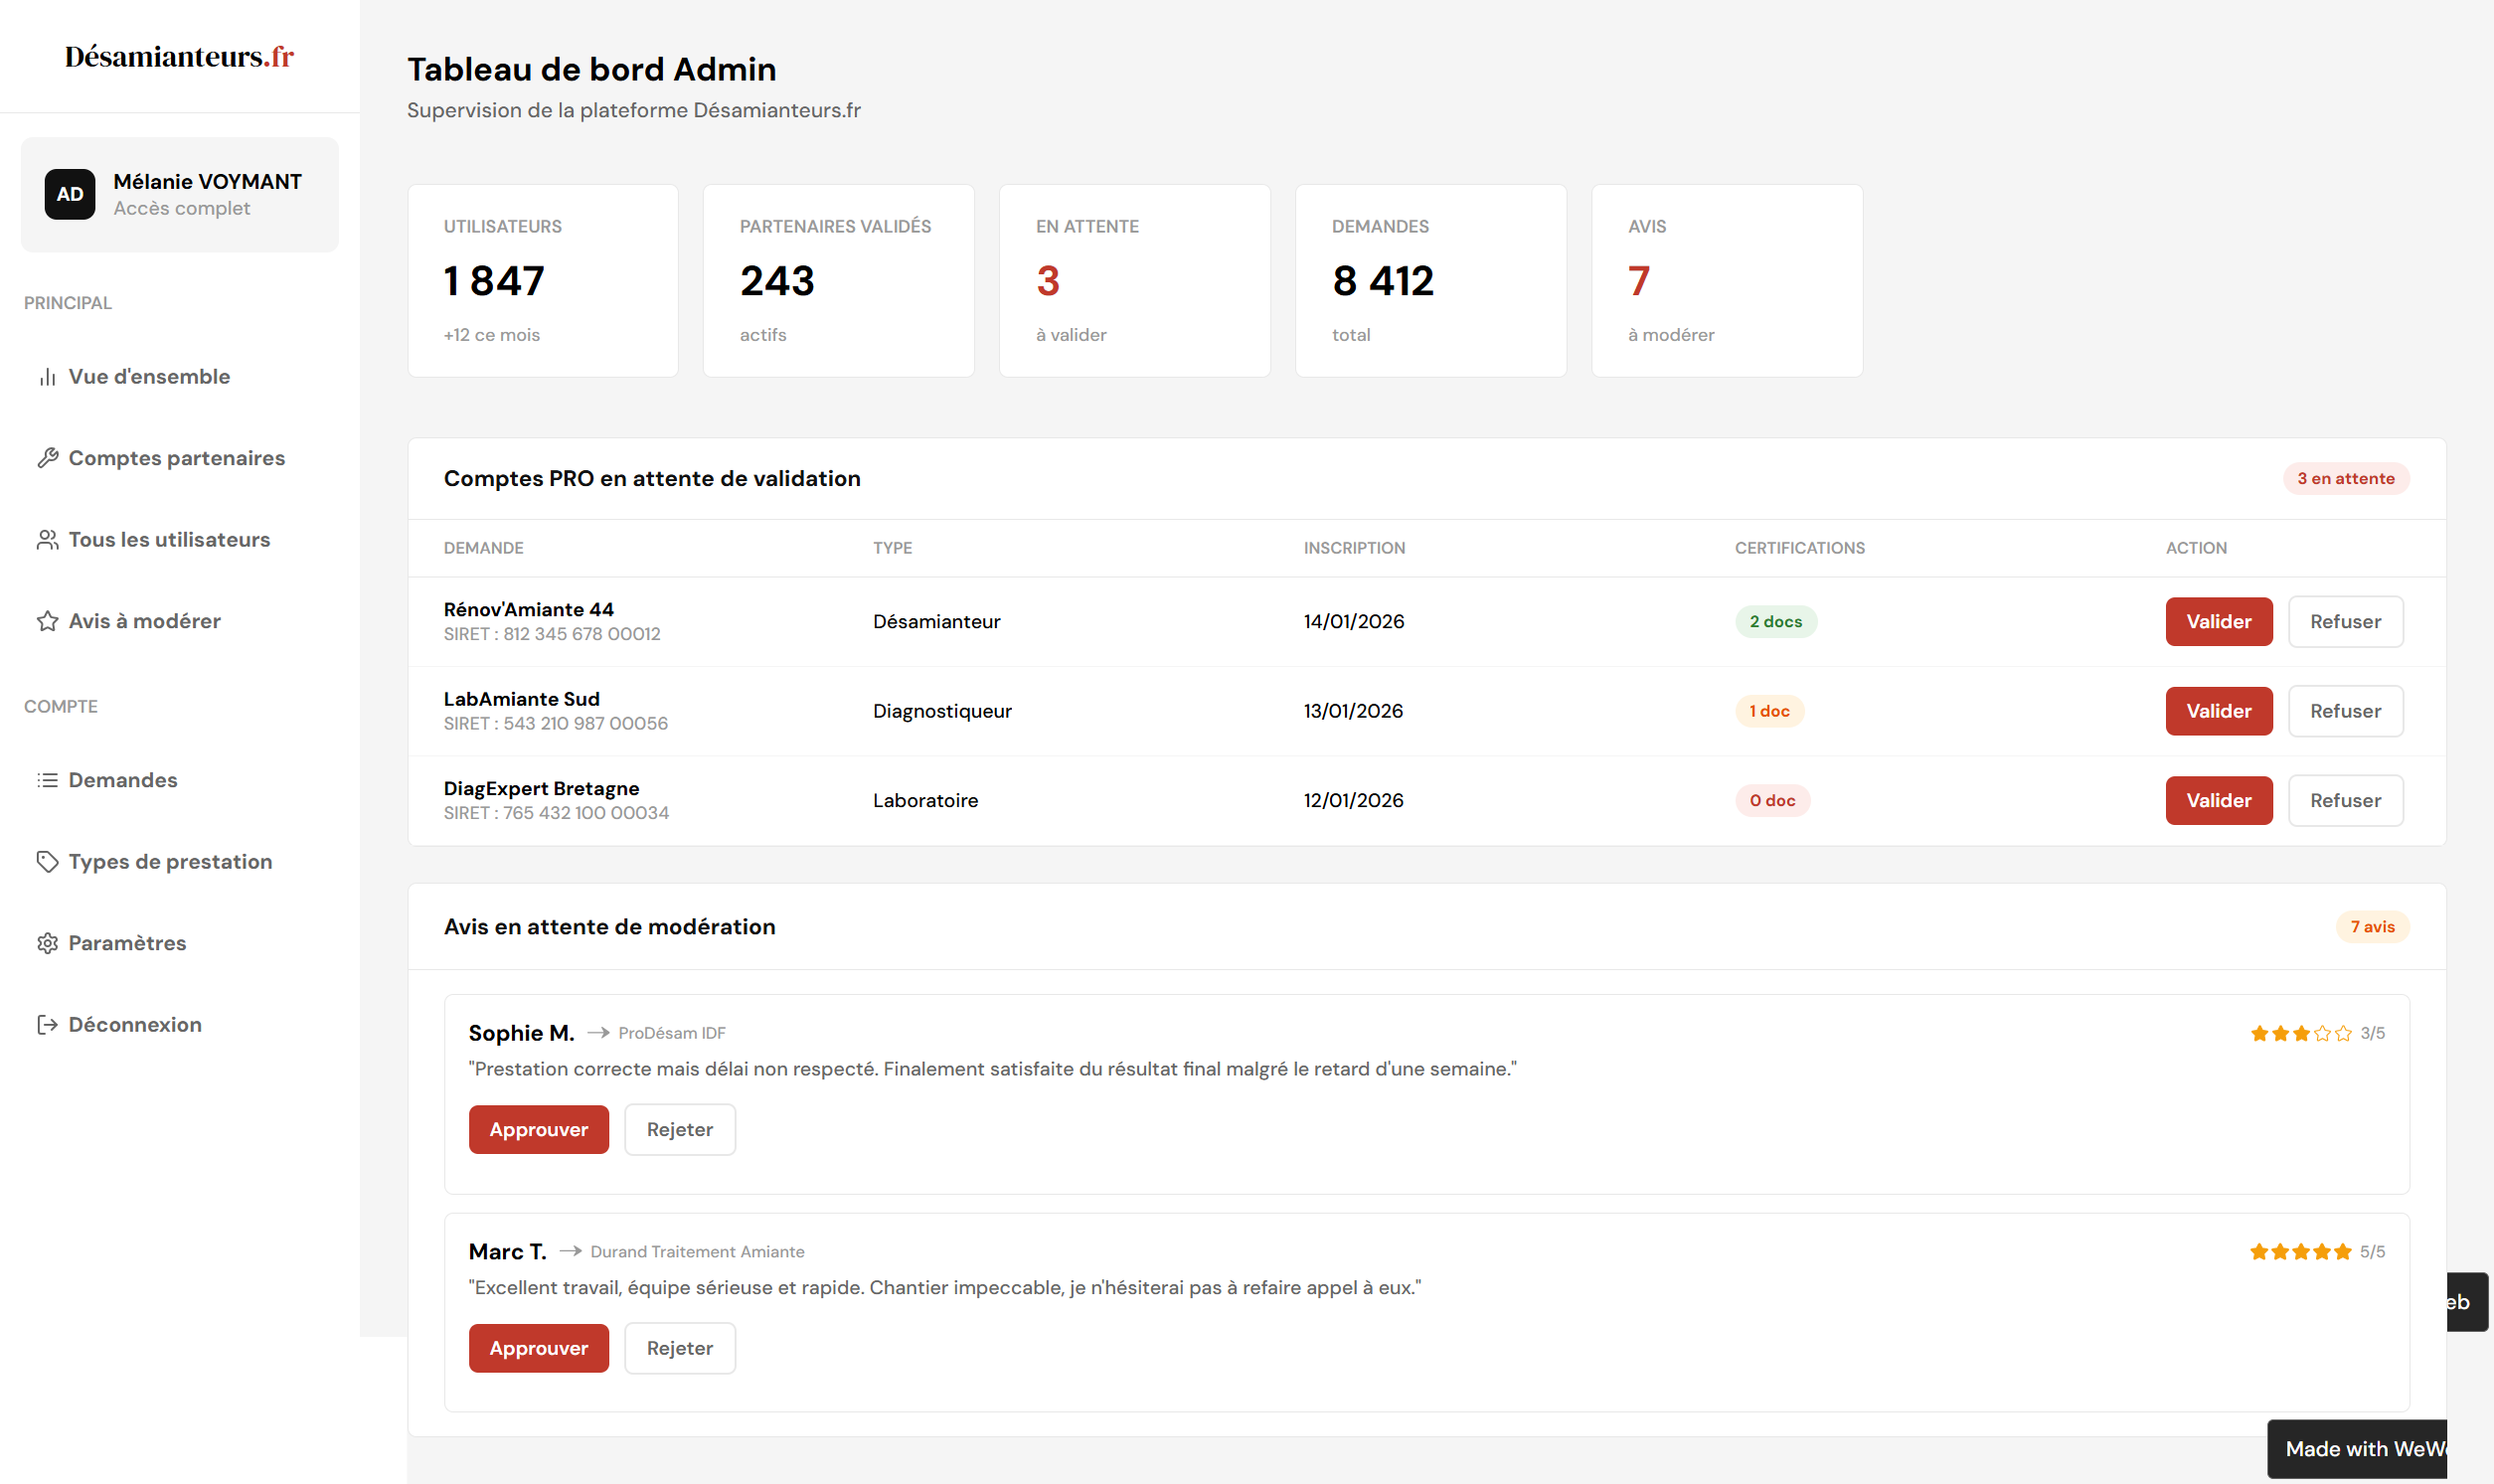Click the arrow icon after Marc T.
2494x1484 pixels.
[x=570, y=1252]
